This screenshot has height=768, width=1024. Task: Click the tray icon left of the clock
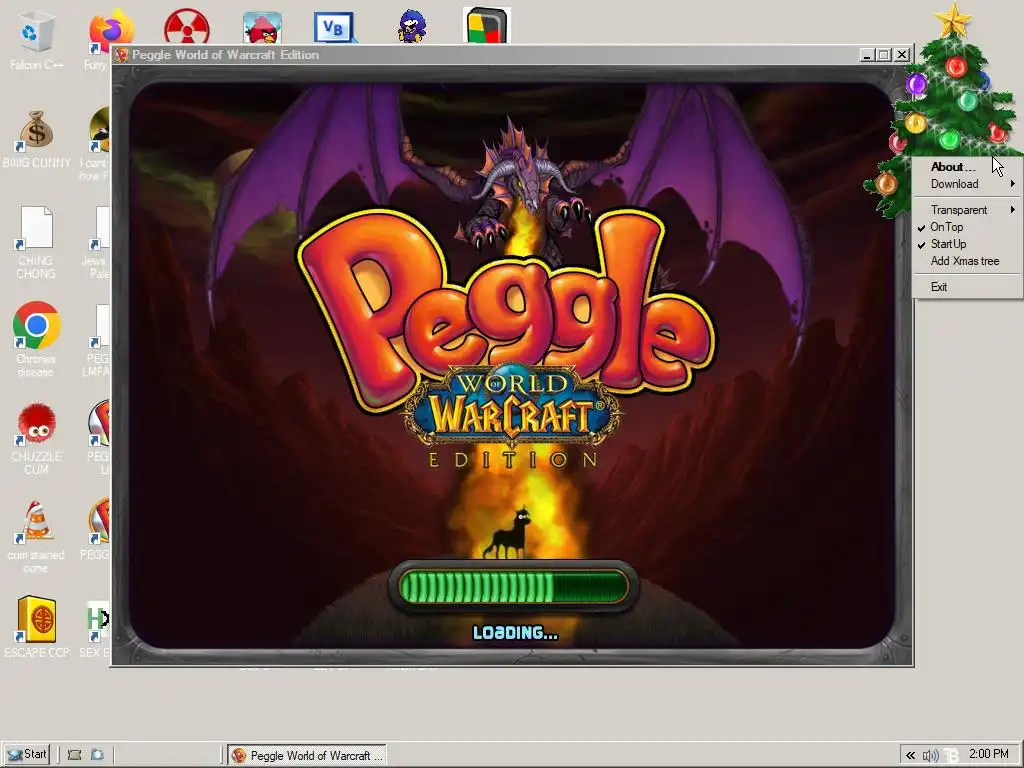click(953, 756)
